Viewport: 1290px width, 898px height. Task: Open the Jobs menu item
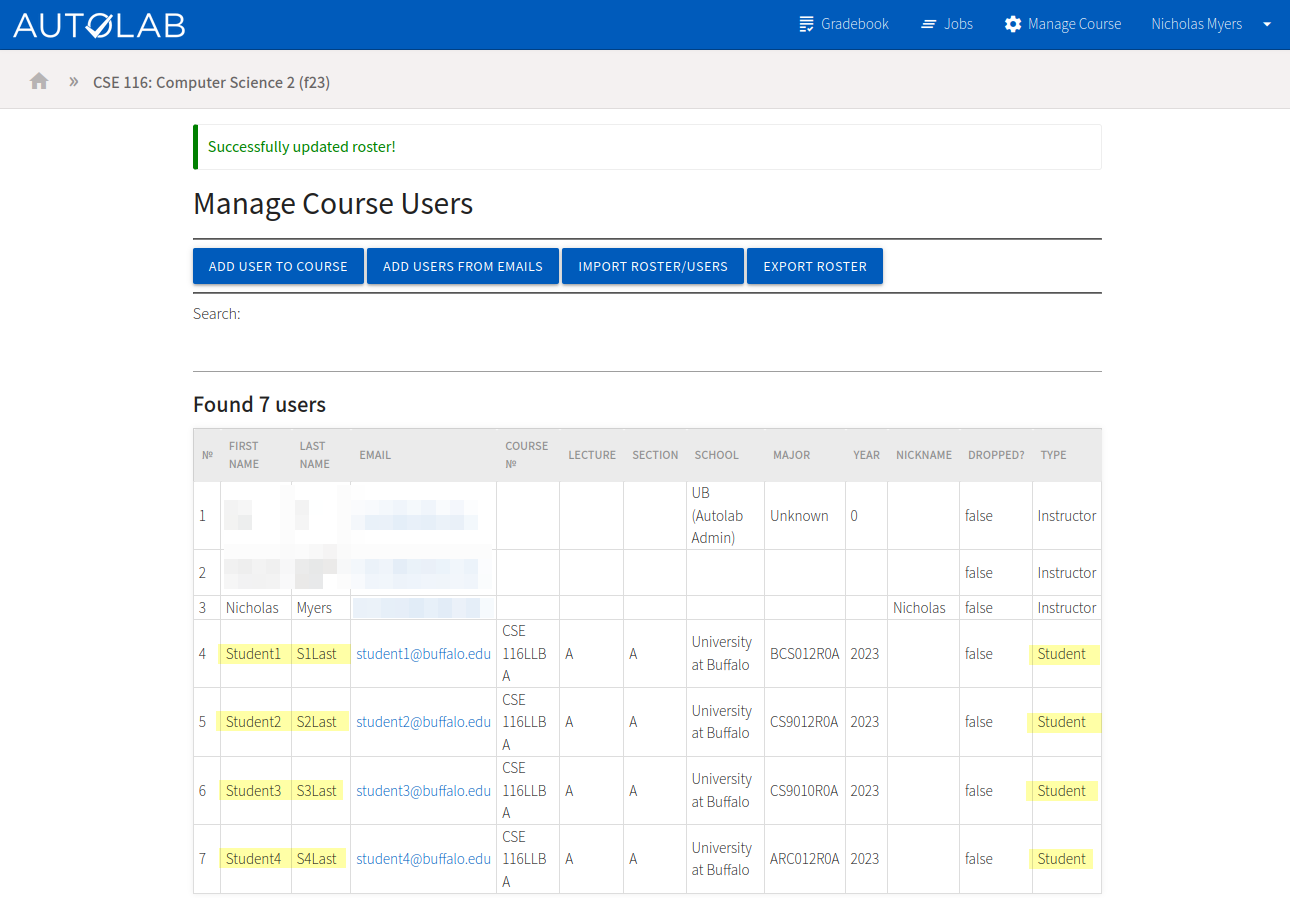pos(947,24)
